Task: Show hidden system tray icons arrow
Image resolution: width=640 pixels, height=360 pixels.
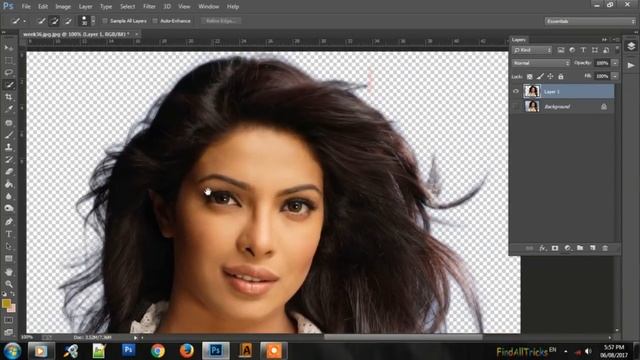Action: click(x=566, y=351)
